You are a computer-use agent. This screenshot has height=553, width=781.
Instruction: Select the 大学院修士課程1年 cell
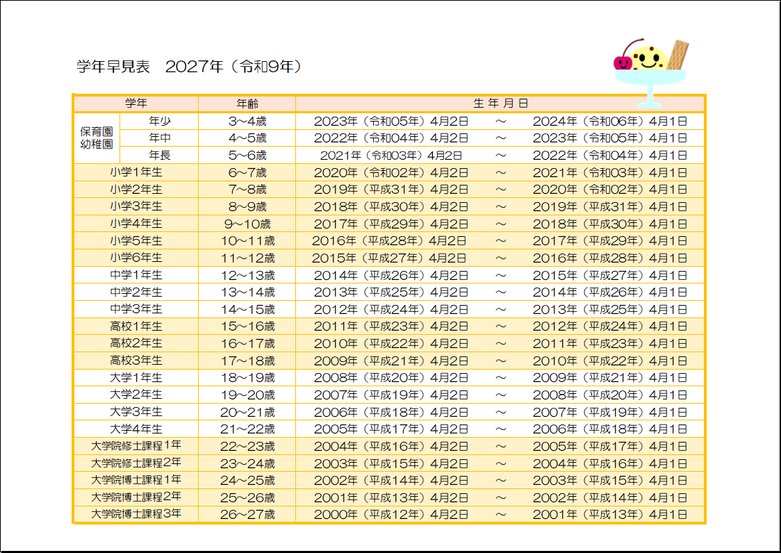[x=136, y=446]
